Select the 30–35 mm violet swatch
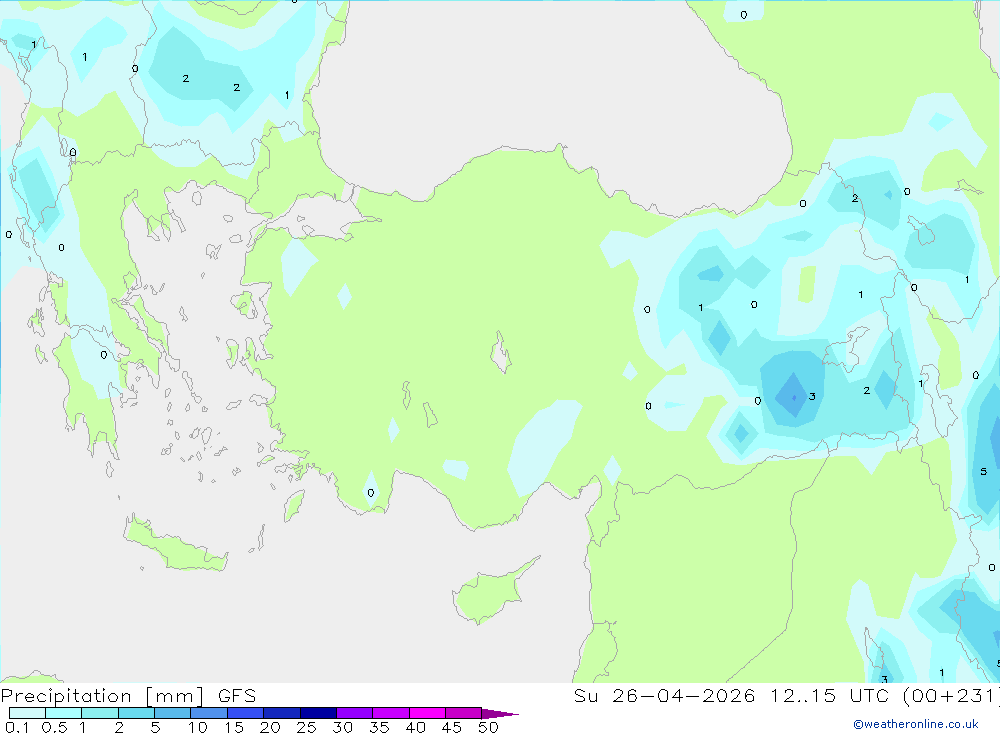This screenshot has width=1000, height=733. click(x=355, y=713)
